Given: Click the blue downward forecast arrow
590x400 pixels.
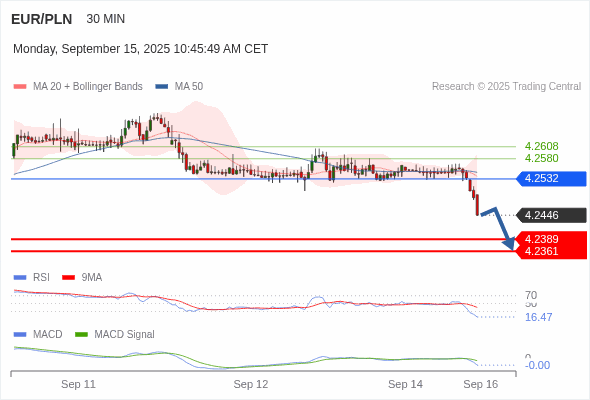Looking at the screenshot, I should pos(497,228).
